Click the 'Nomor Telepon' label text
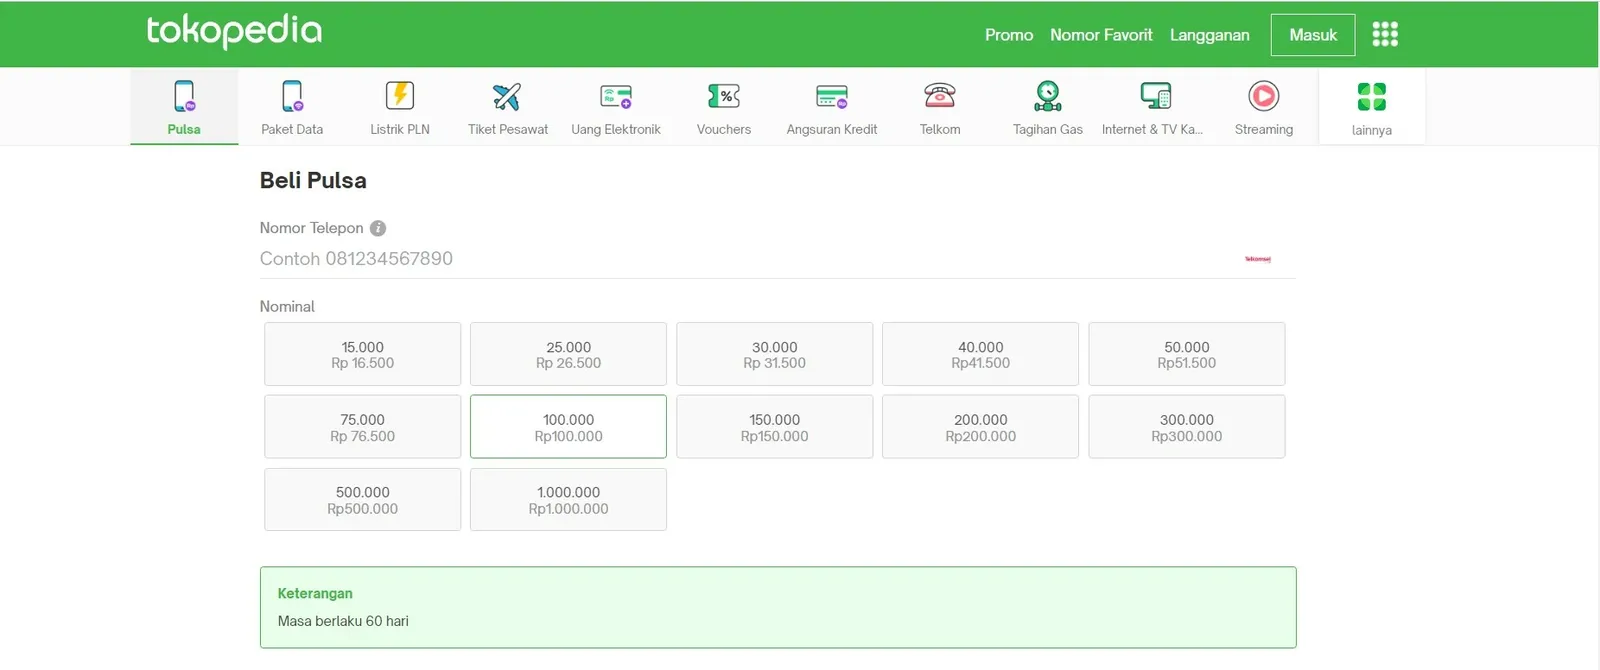 click(x=312, y=228)
